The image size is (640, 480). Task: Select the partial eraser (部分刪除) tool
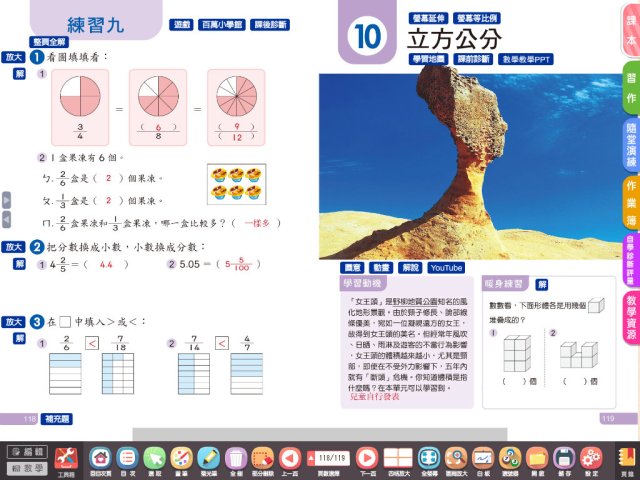[263, 457]
